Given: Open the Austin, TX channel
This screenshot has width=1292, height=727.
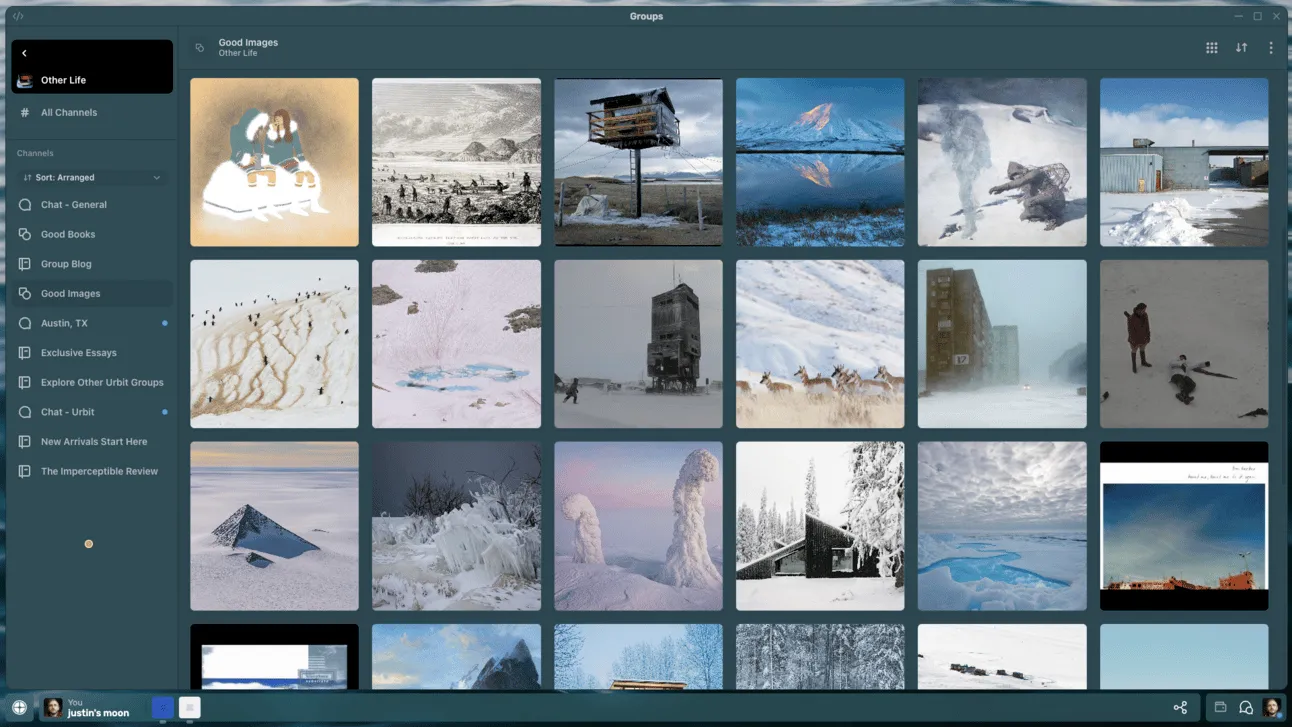Looking at the screenshot, I should 92,323.
